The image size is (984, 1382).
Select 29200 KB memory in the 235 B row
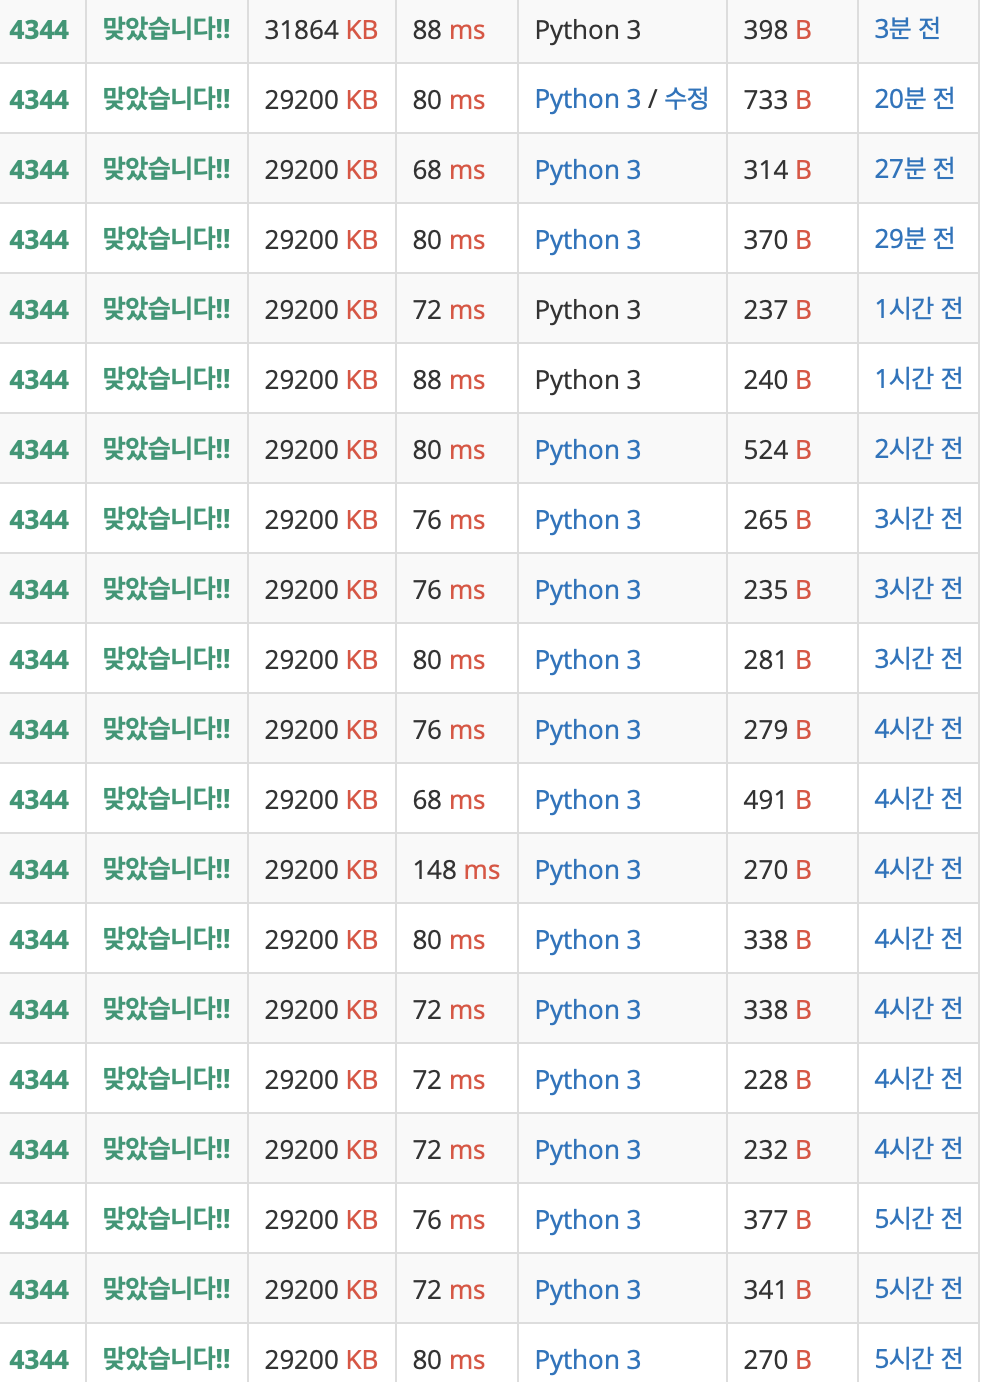321,590
